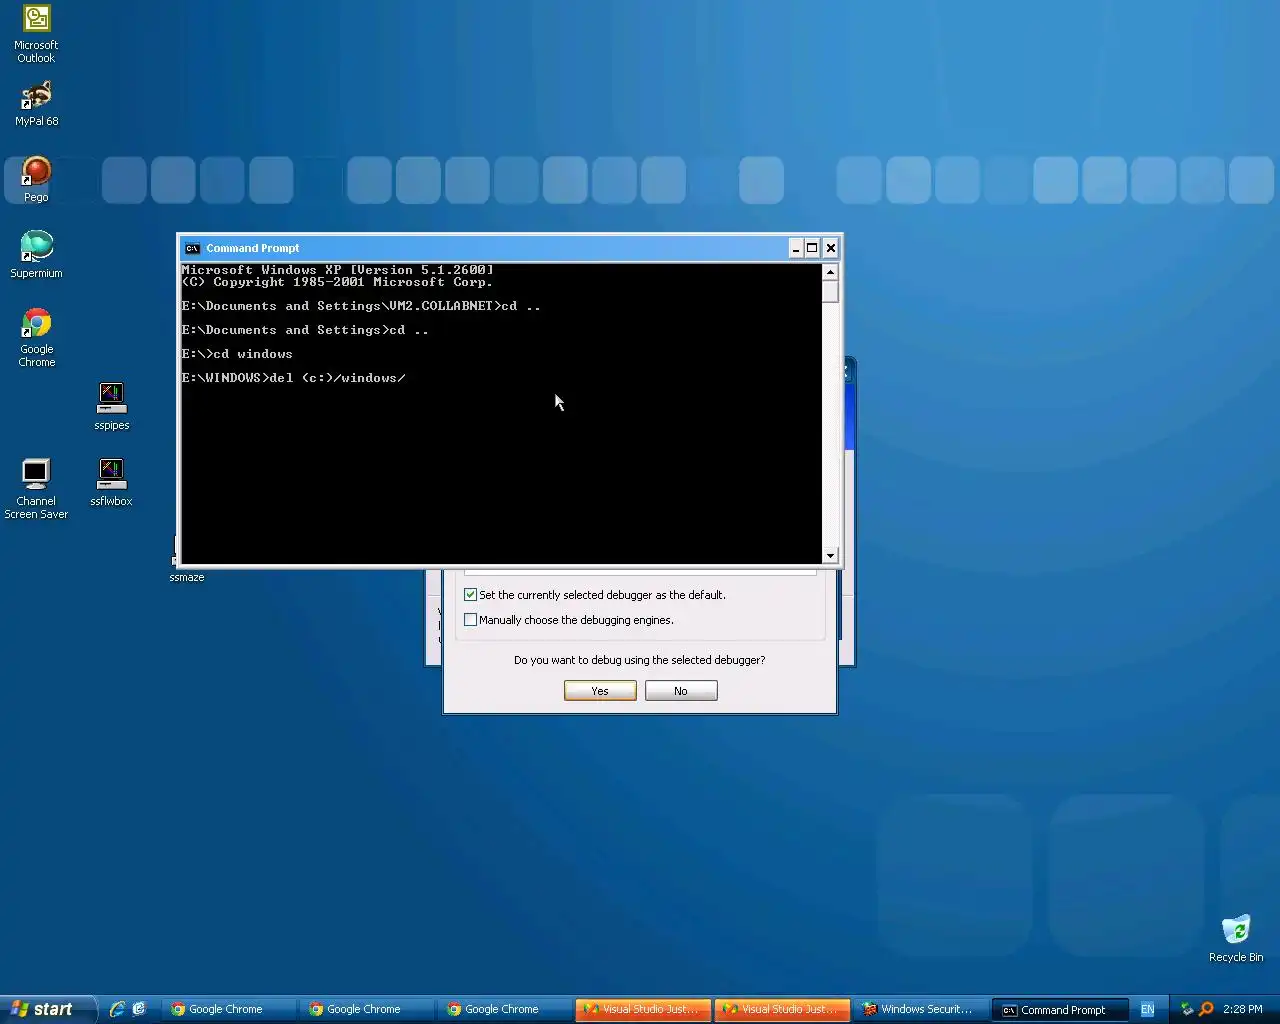This screenshot has width=1280, height=1024.
Task: Click the EN language bar indicator
Action: click(x=1147, y=1009)
